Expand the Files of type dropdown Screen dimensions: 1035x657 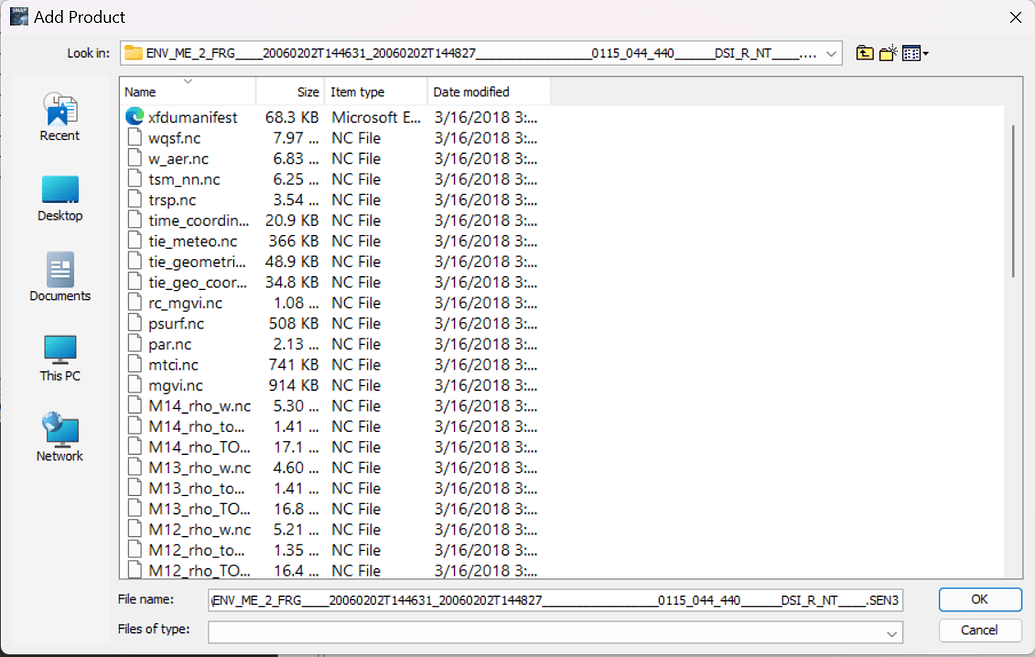coord(890,633)
